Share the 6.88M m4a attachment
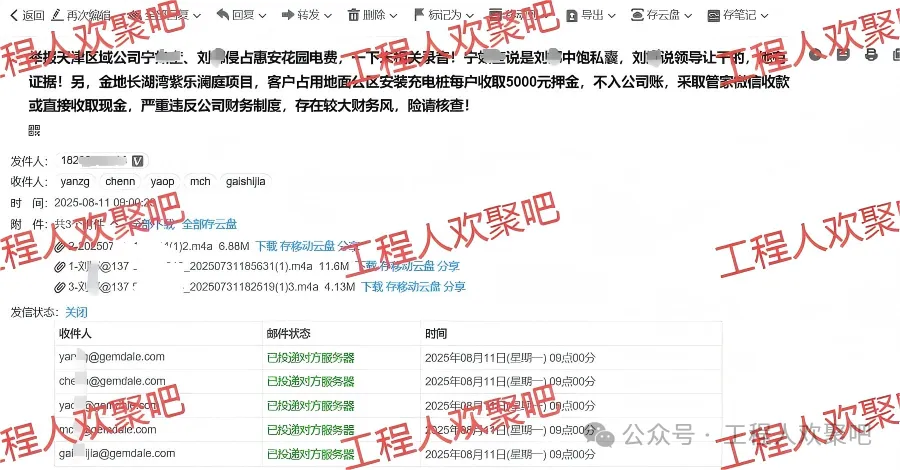Image resolution: width=900 pixels, height=470 pixels. [348, 246]
